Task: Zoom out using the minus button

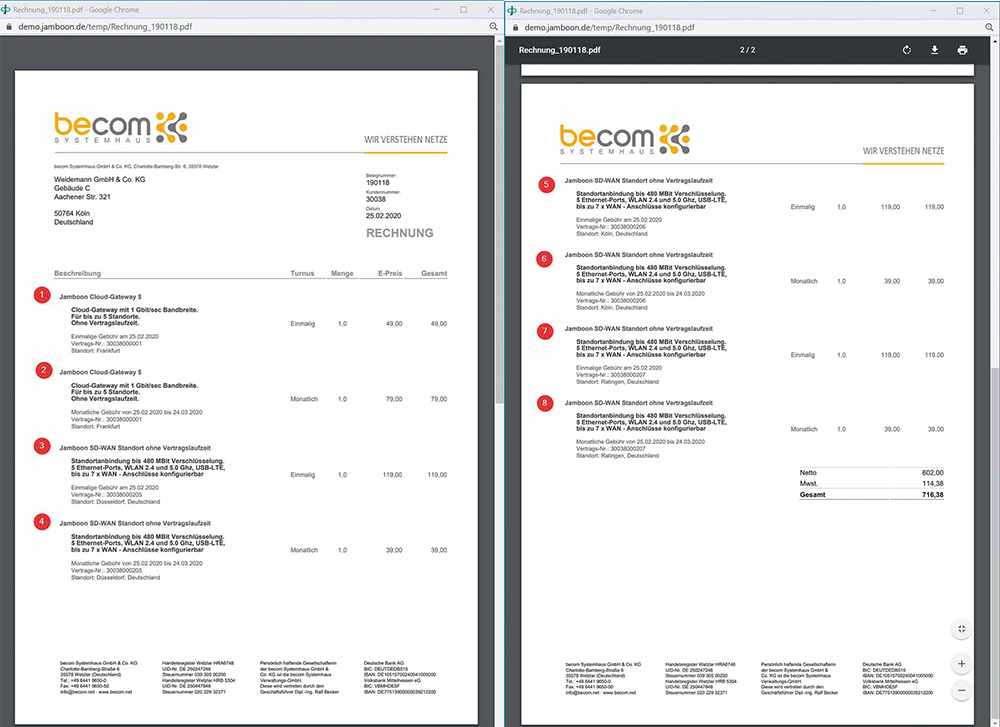Action: click(x=961, y=690)
